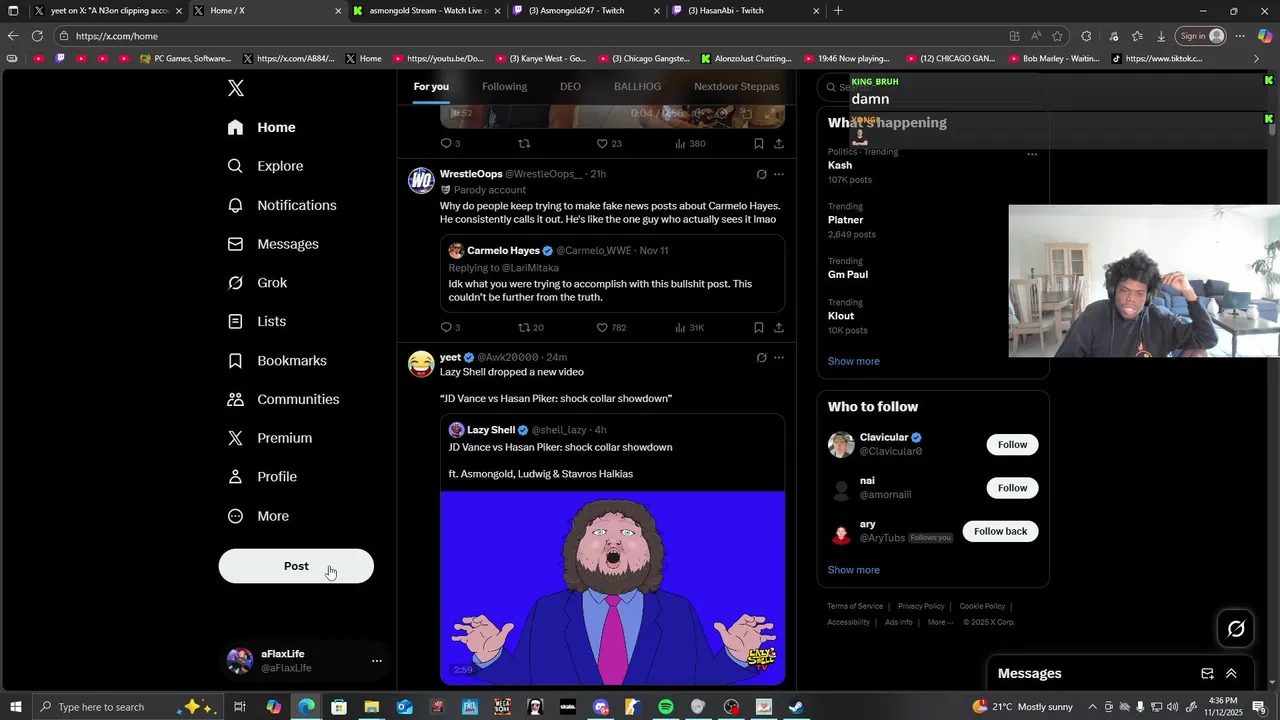Bookmark the WrestleOops post

pos(759,327)
